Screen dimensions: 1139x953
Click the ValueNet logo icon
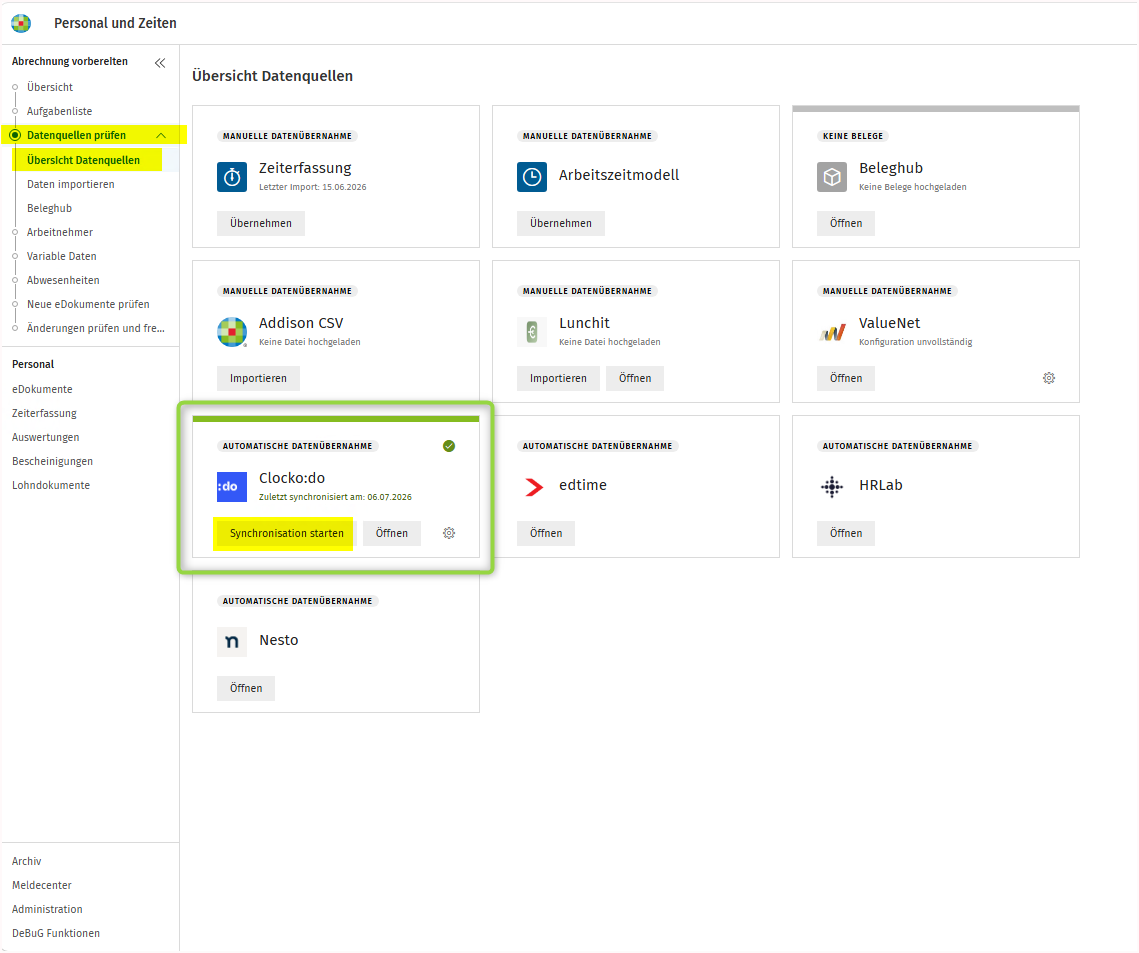click(832, 332)
